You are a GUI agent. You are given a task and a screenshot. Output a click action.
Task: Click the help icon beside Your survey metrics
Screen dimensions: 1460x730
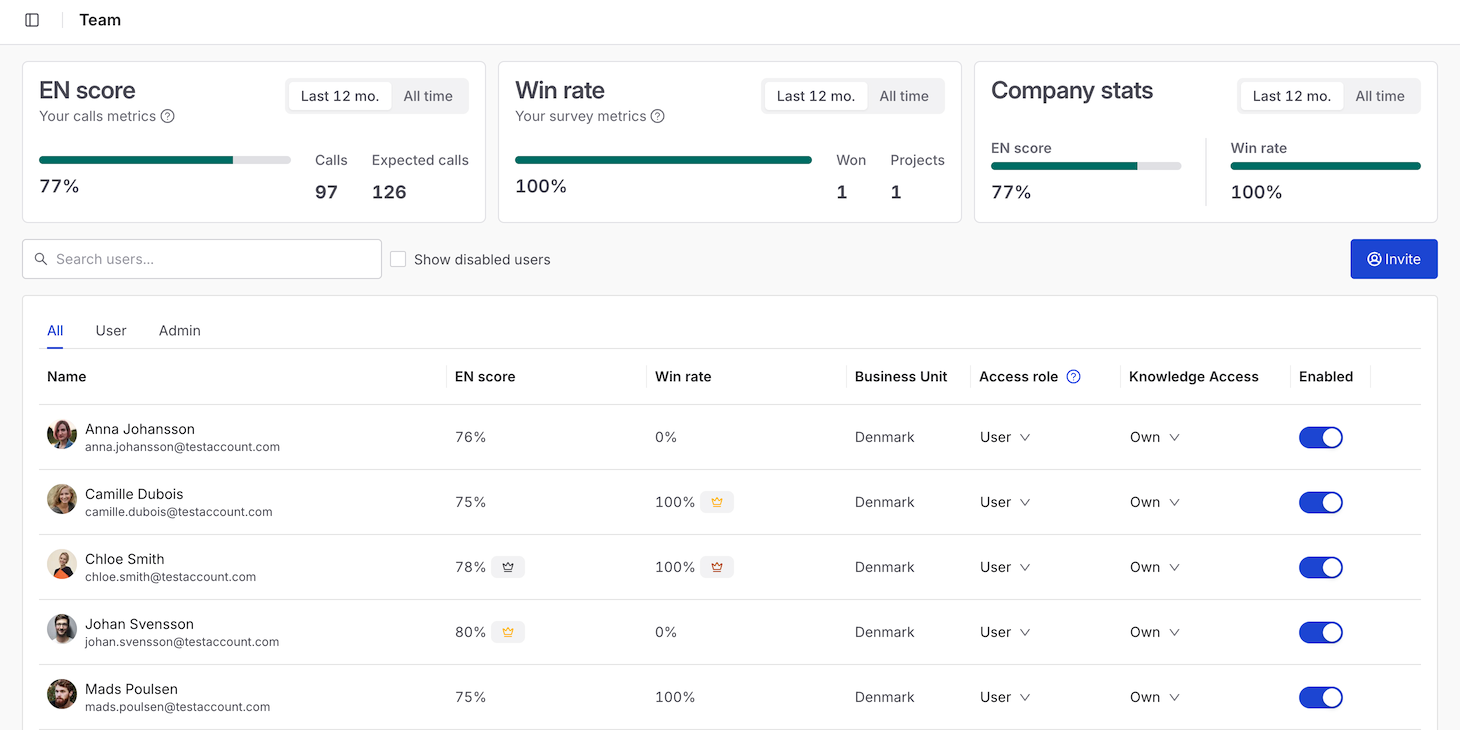click(658, 116)
